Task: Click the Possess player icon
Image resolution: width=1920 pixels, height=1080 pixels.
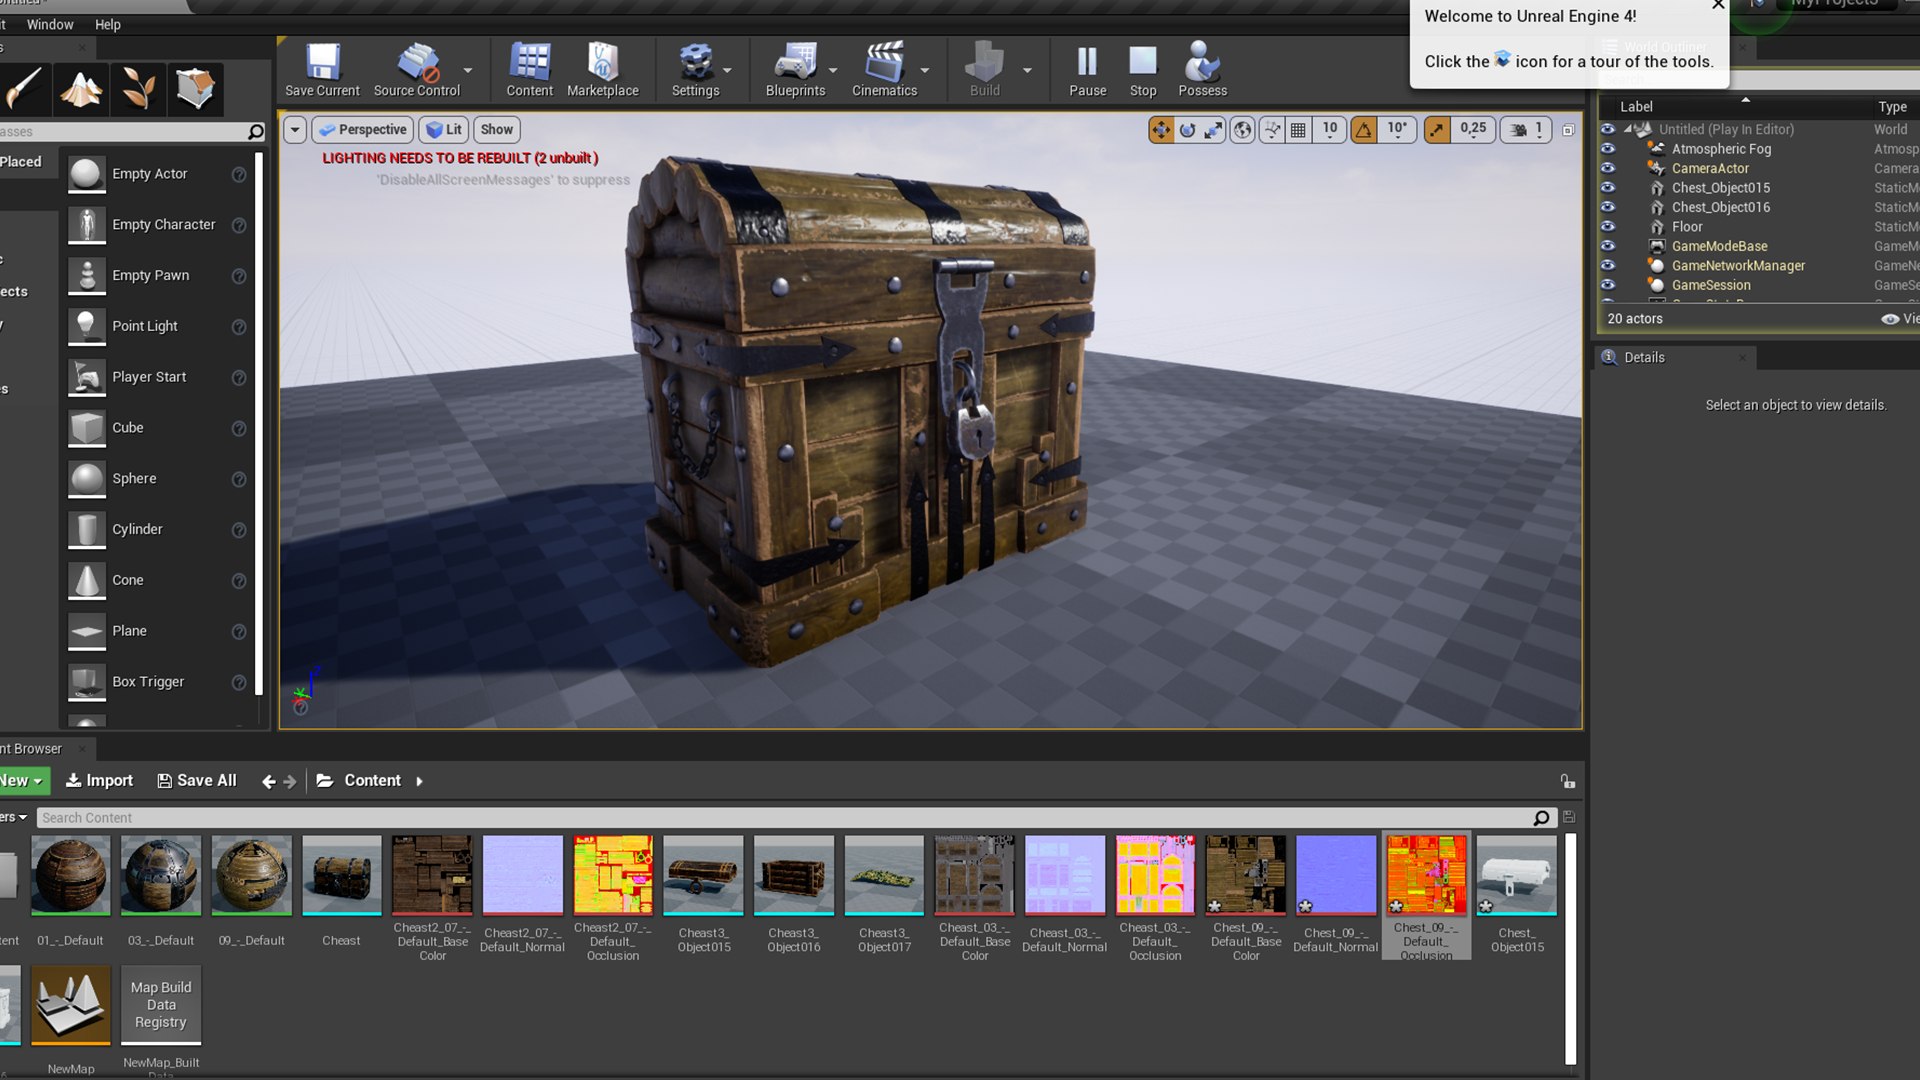Action: click(1202, 70)
